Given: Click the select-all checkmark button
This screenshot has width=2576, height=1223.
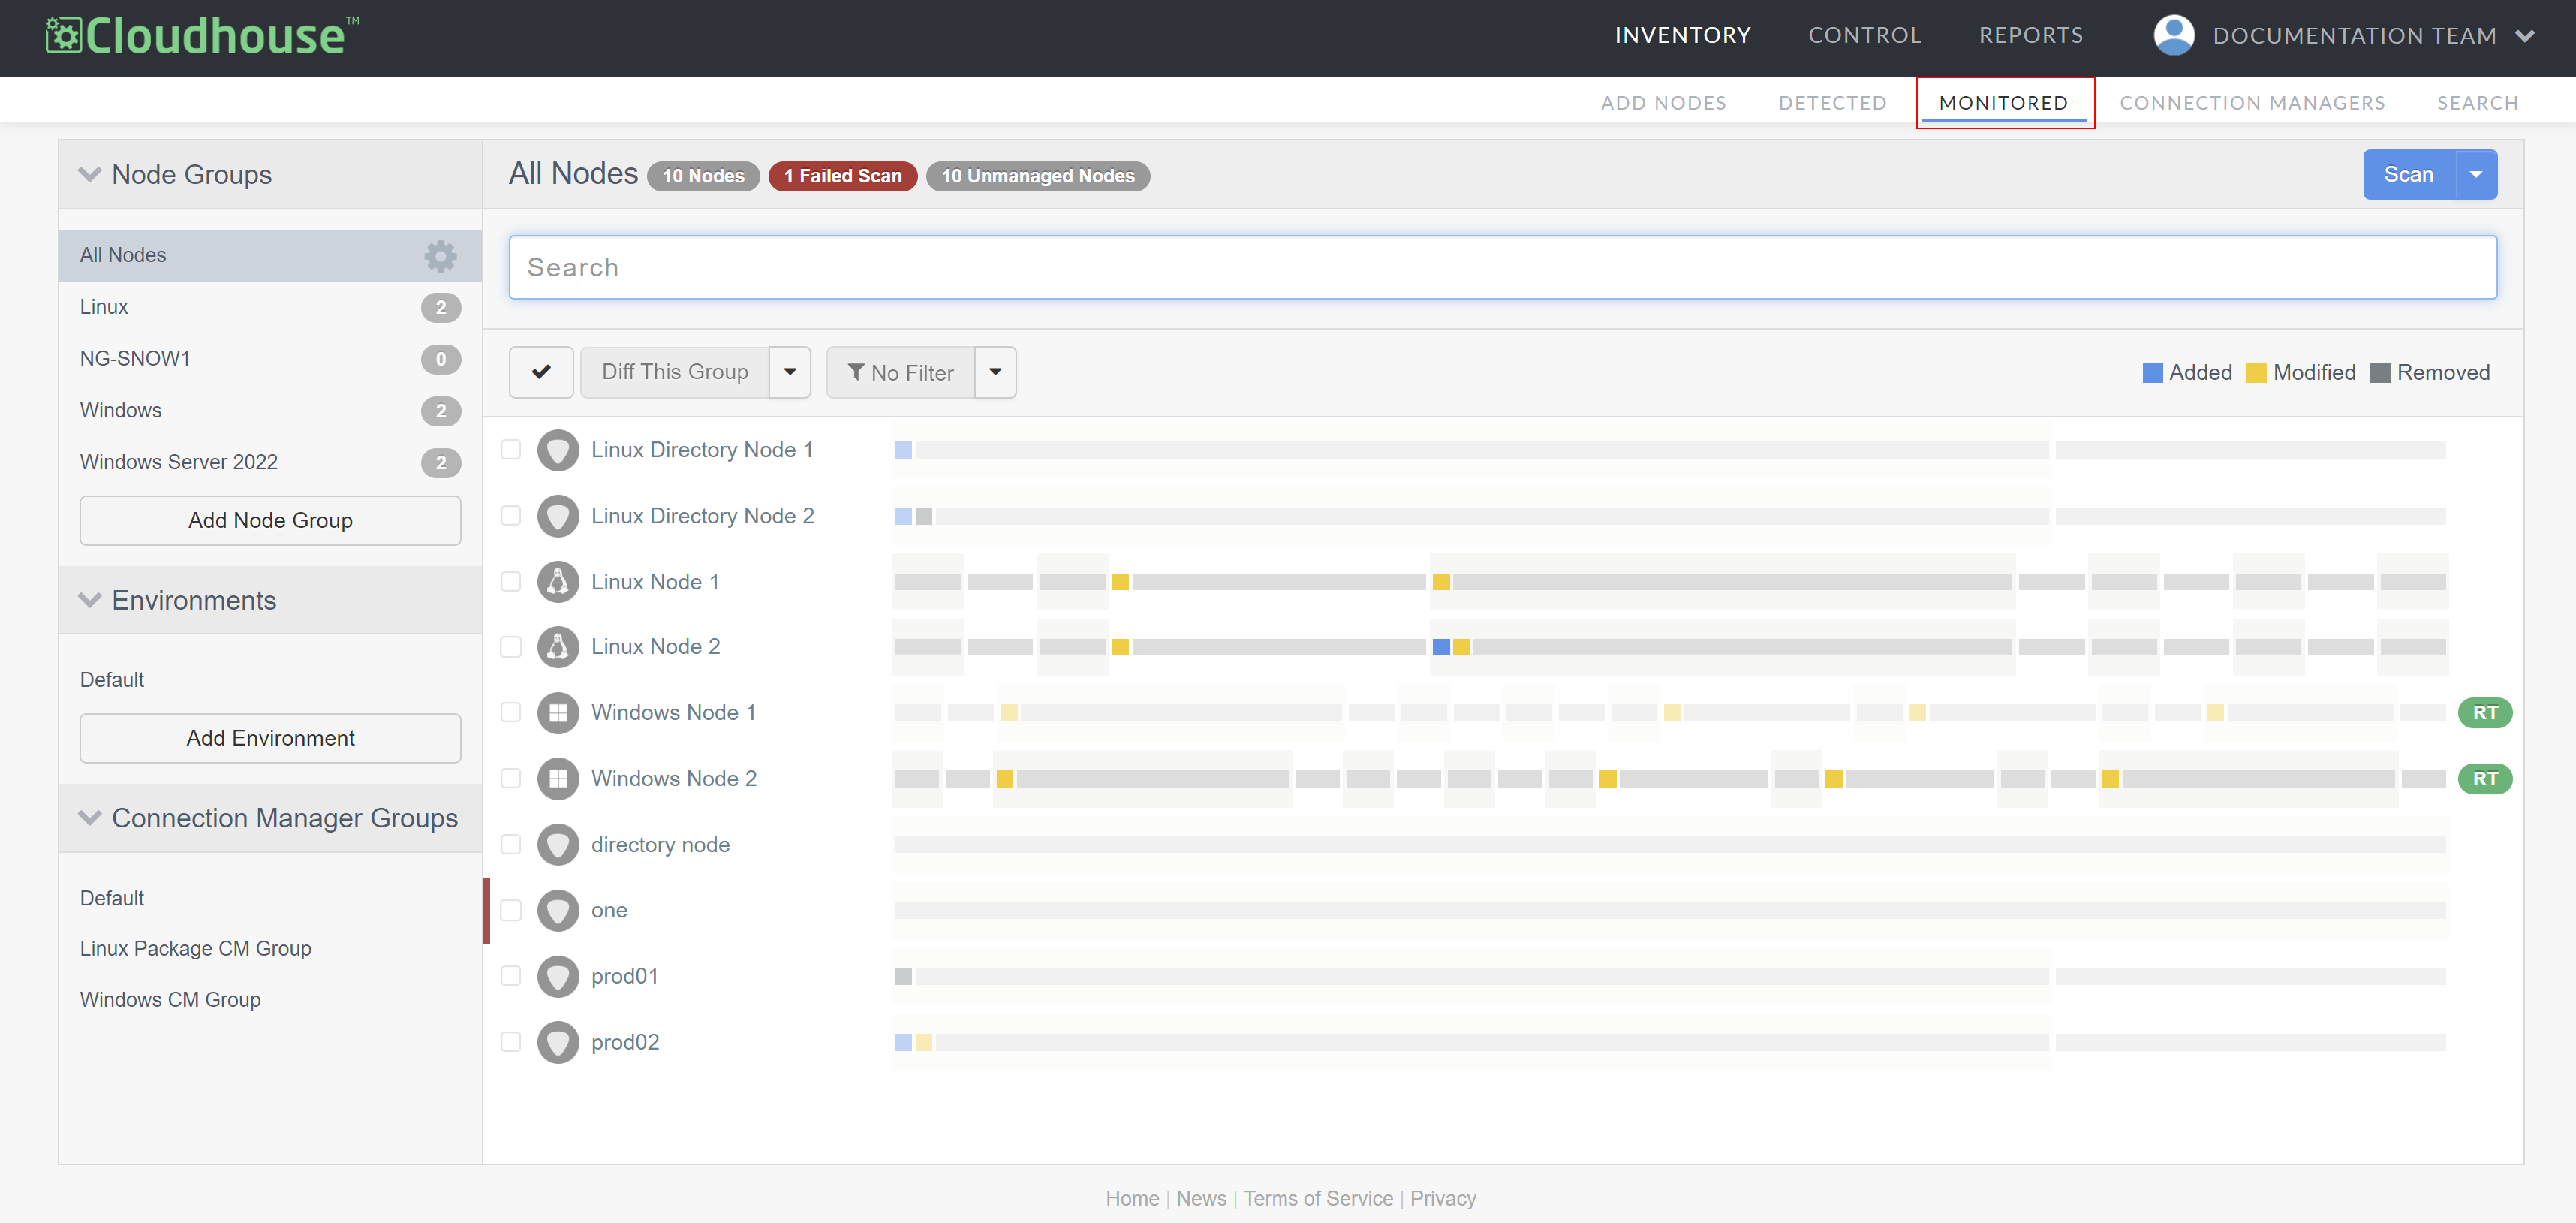Looking at the screenshot, I should coord(541,372).
